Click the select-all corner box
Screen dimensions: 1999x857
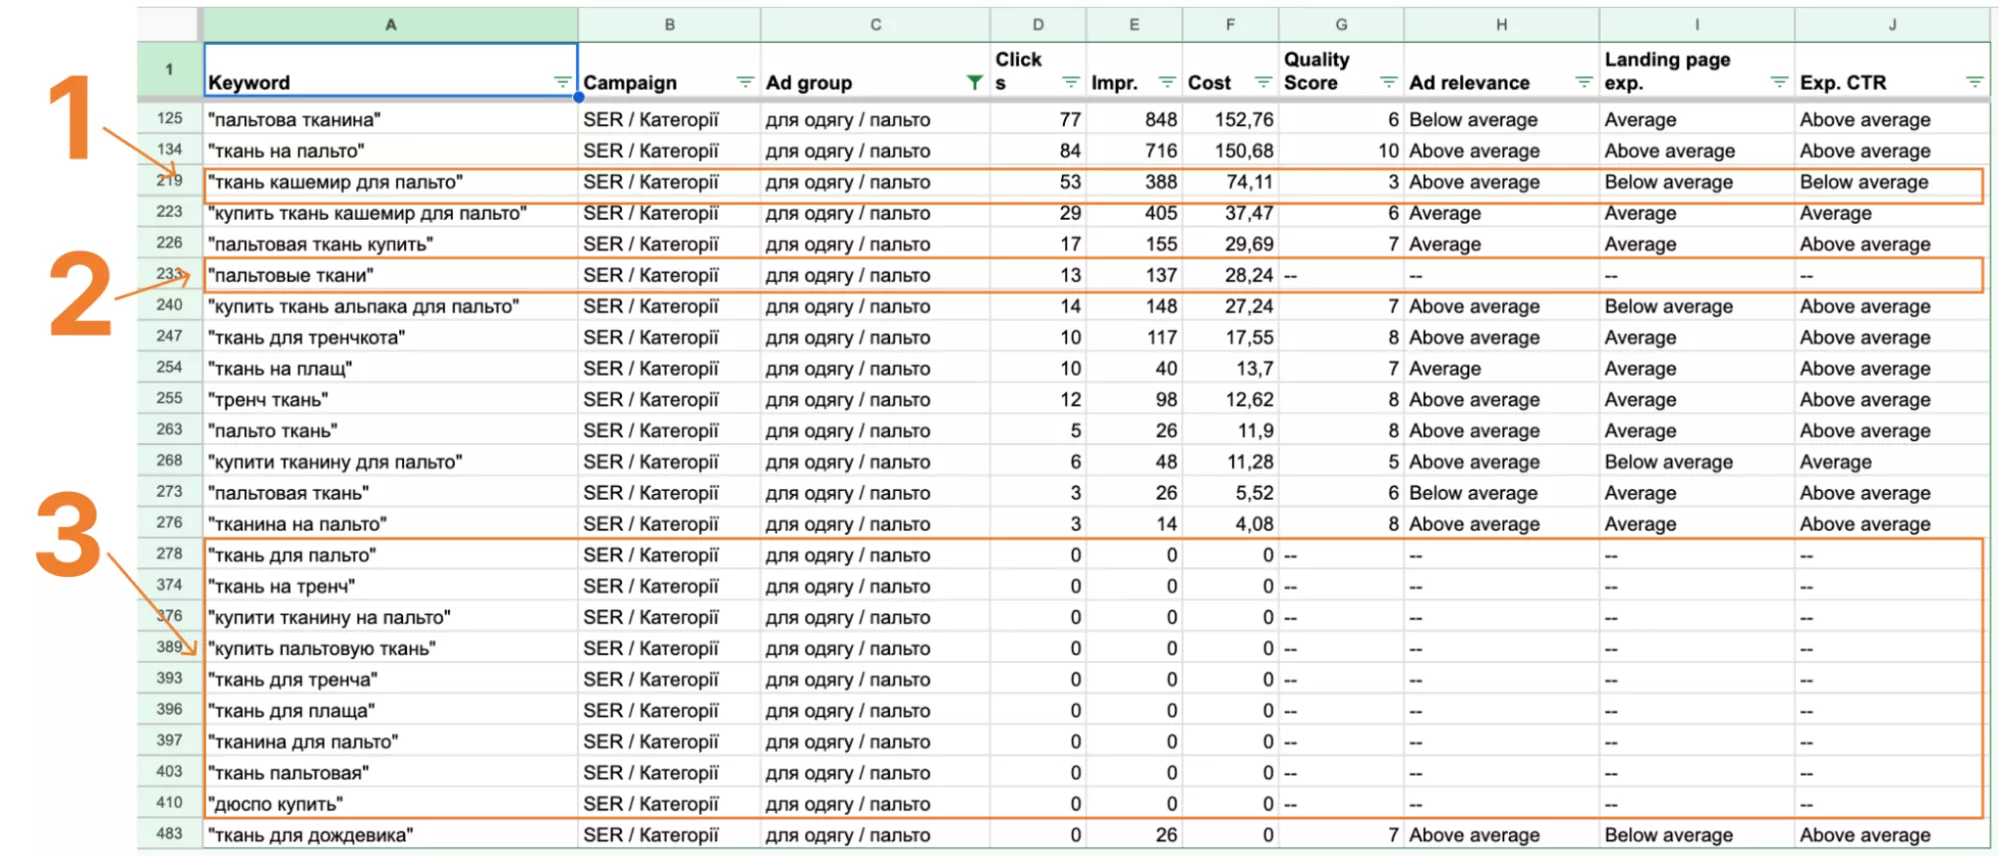[169, 24]
